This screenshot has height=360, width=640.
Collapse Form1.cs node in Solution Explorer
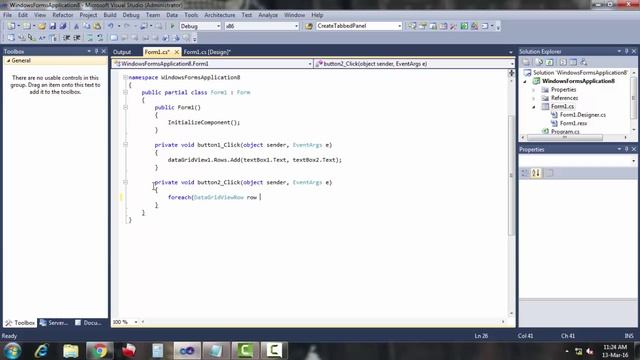point(534,107)
